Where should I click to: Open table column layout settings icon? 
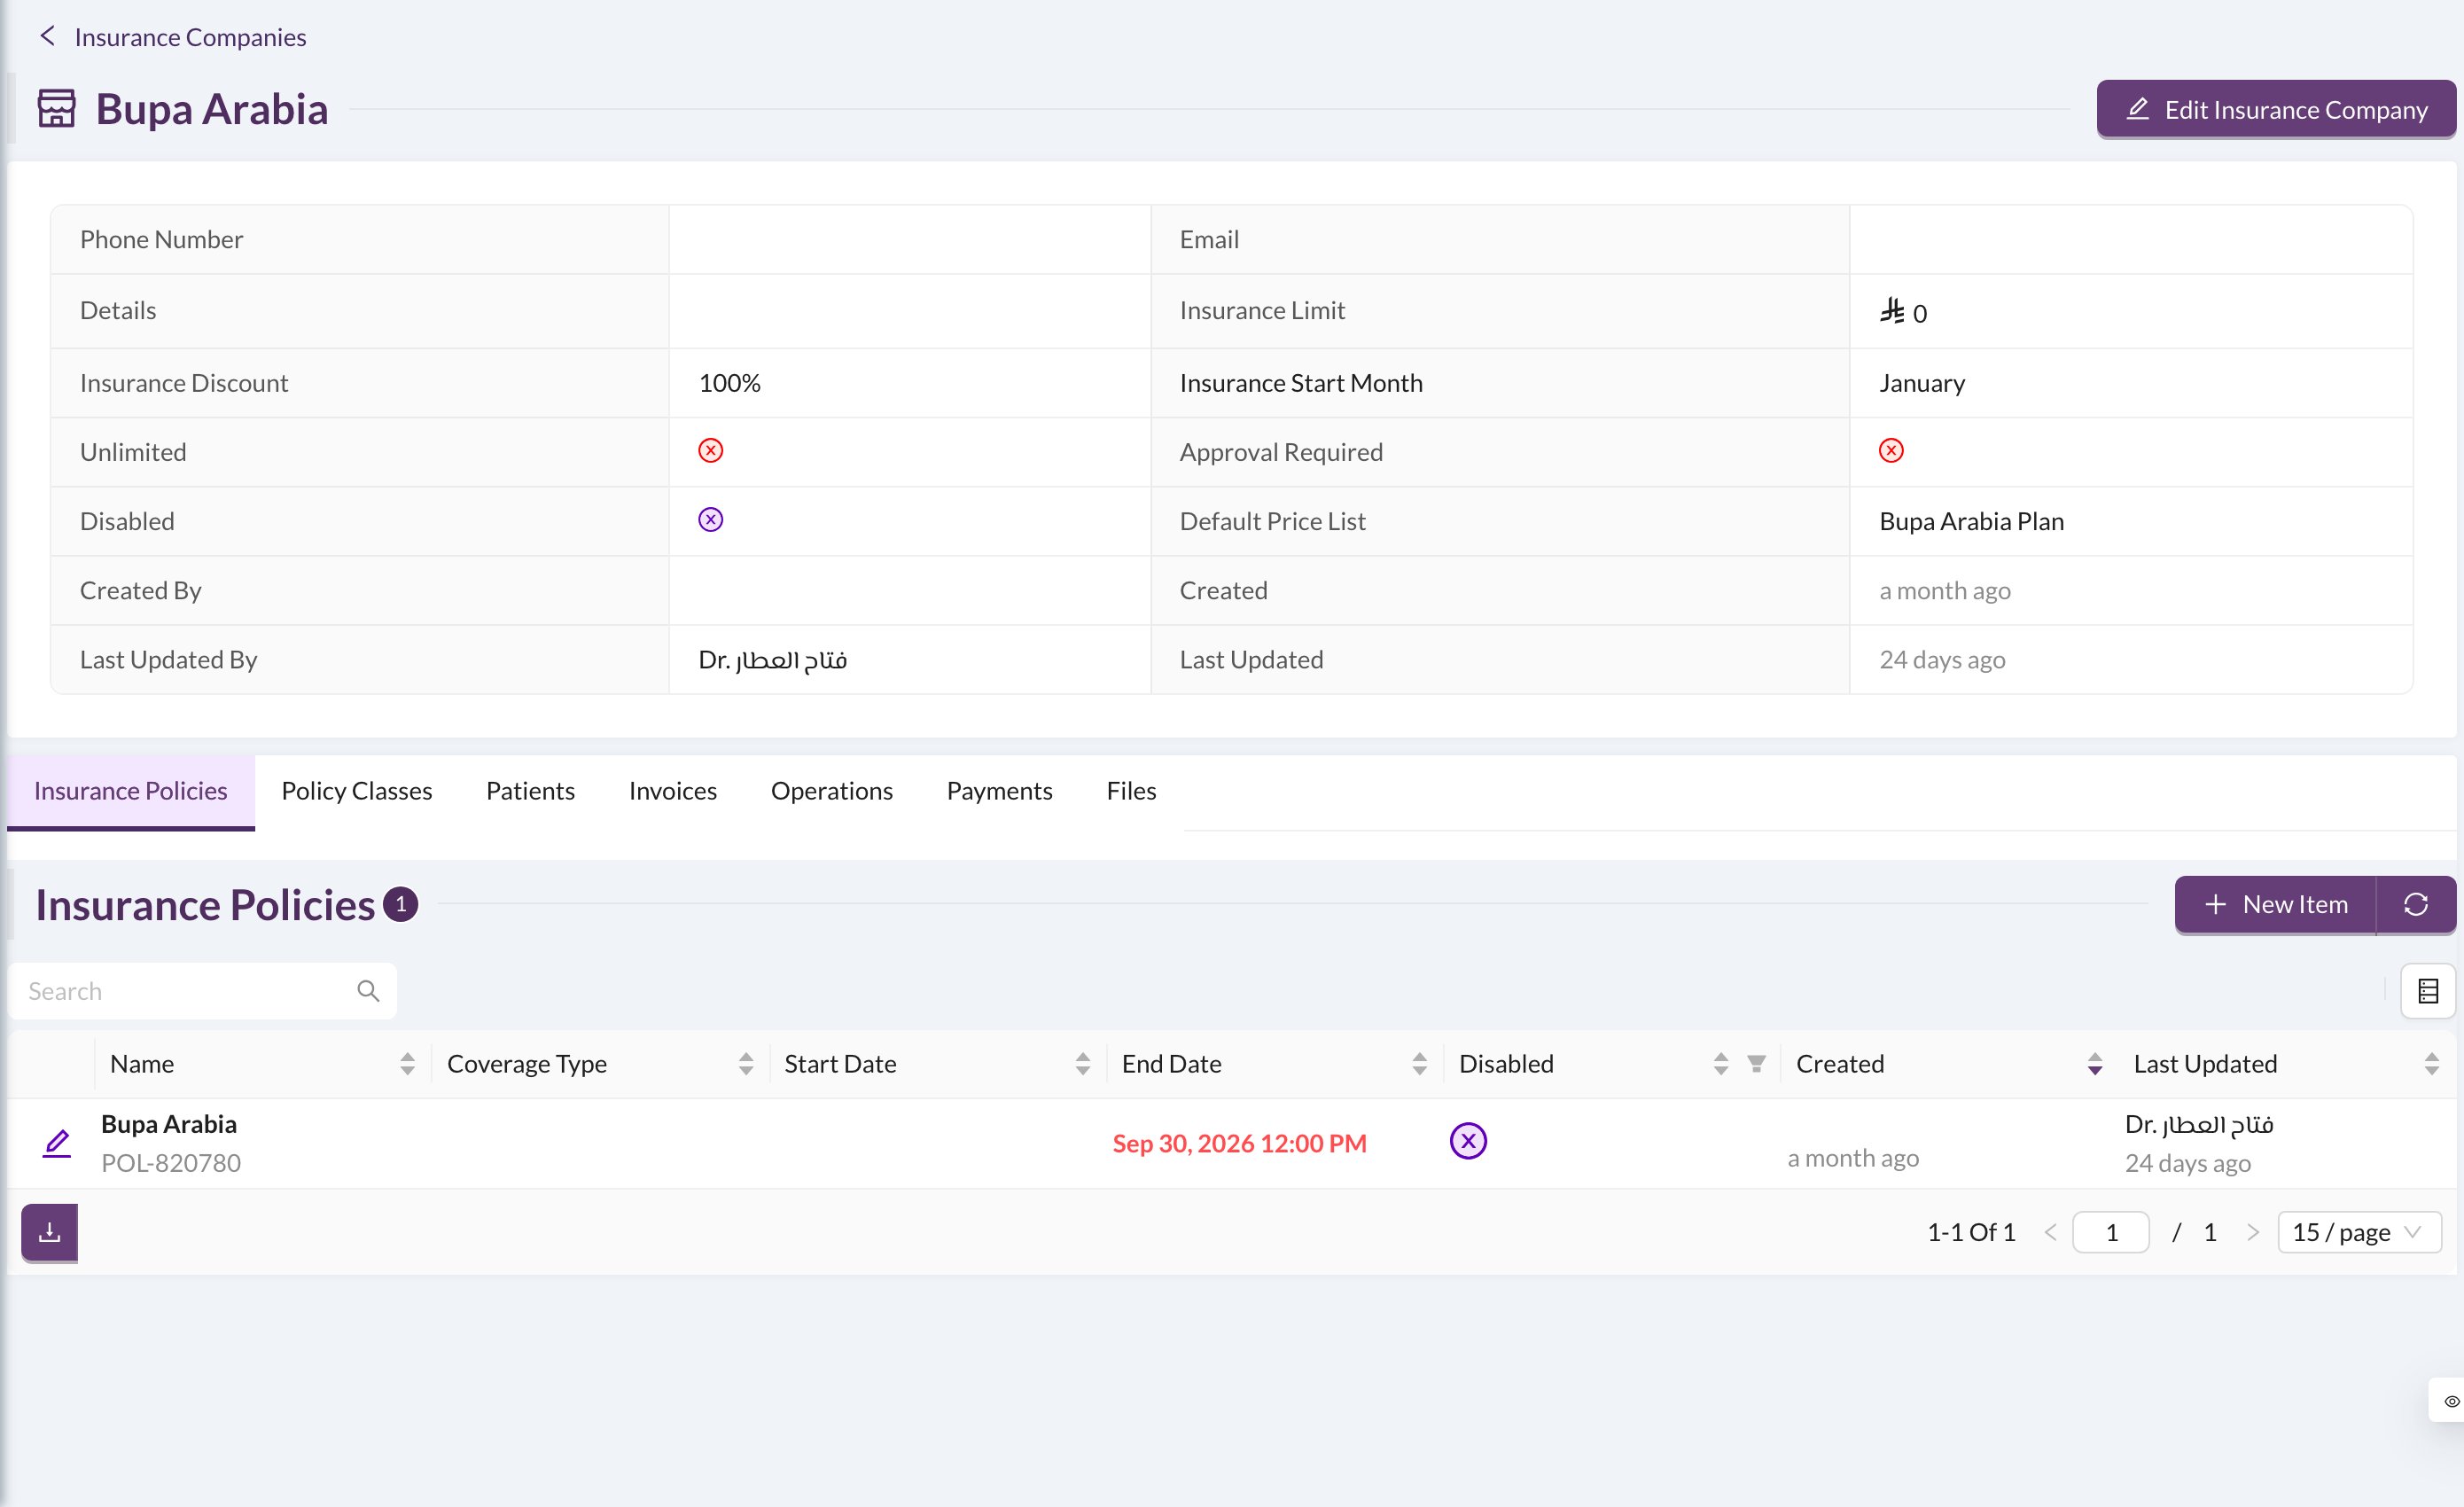pyautogui.click(x=2428, y=991)
